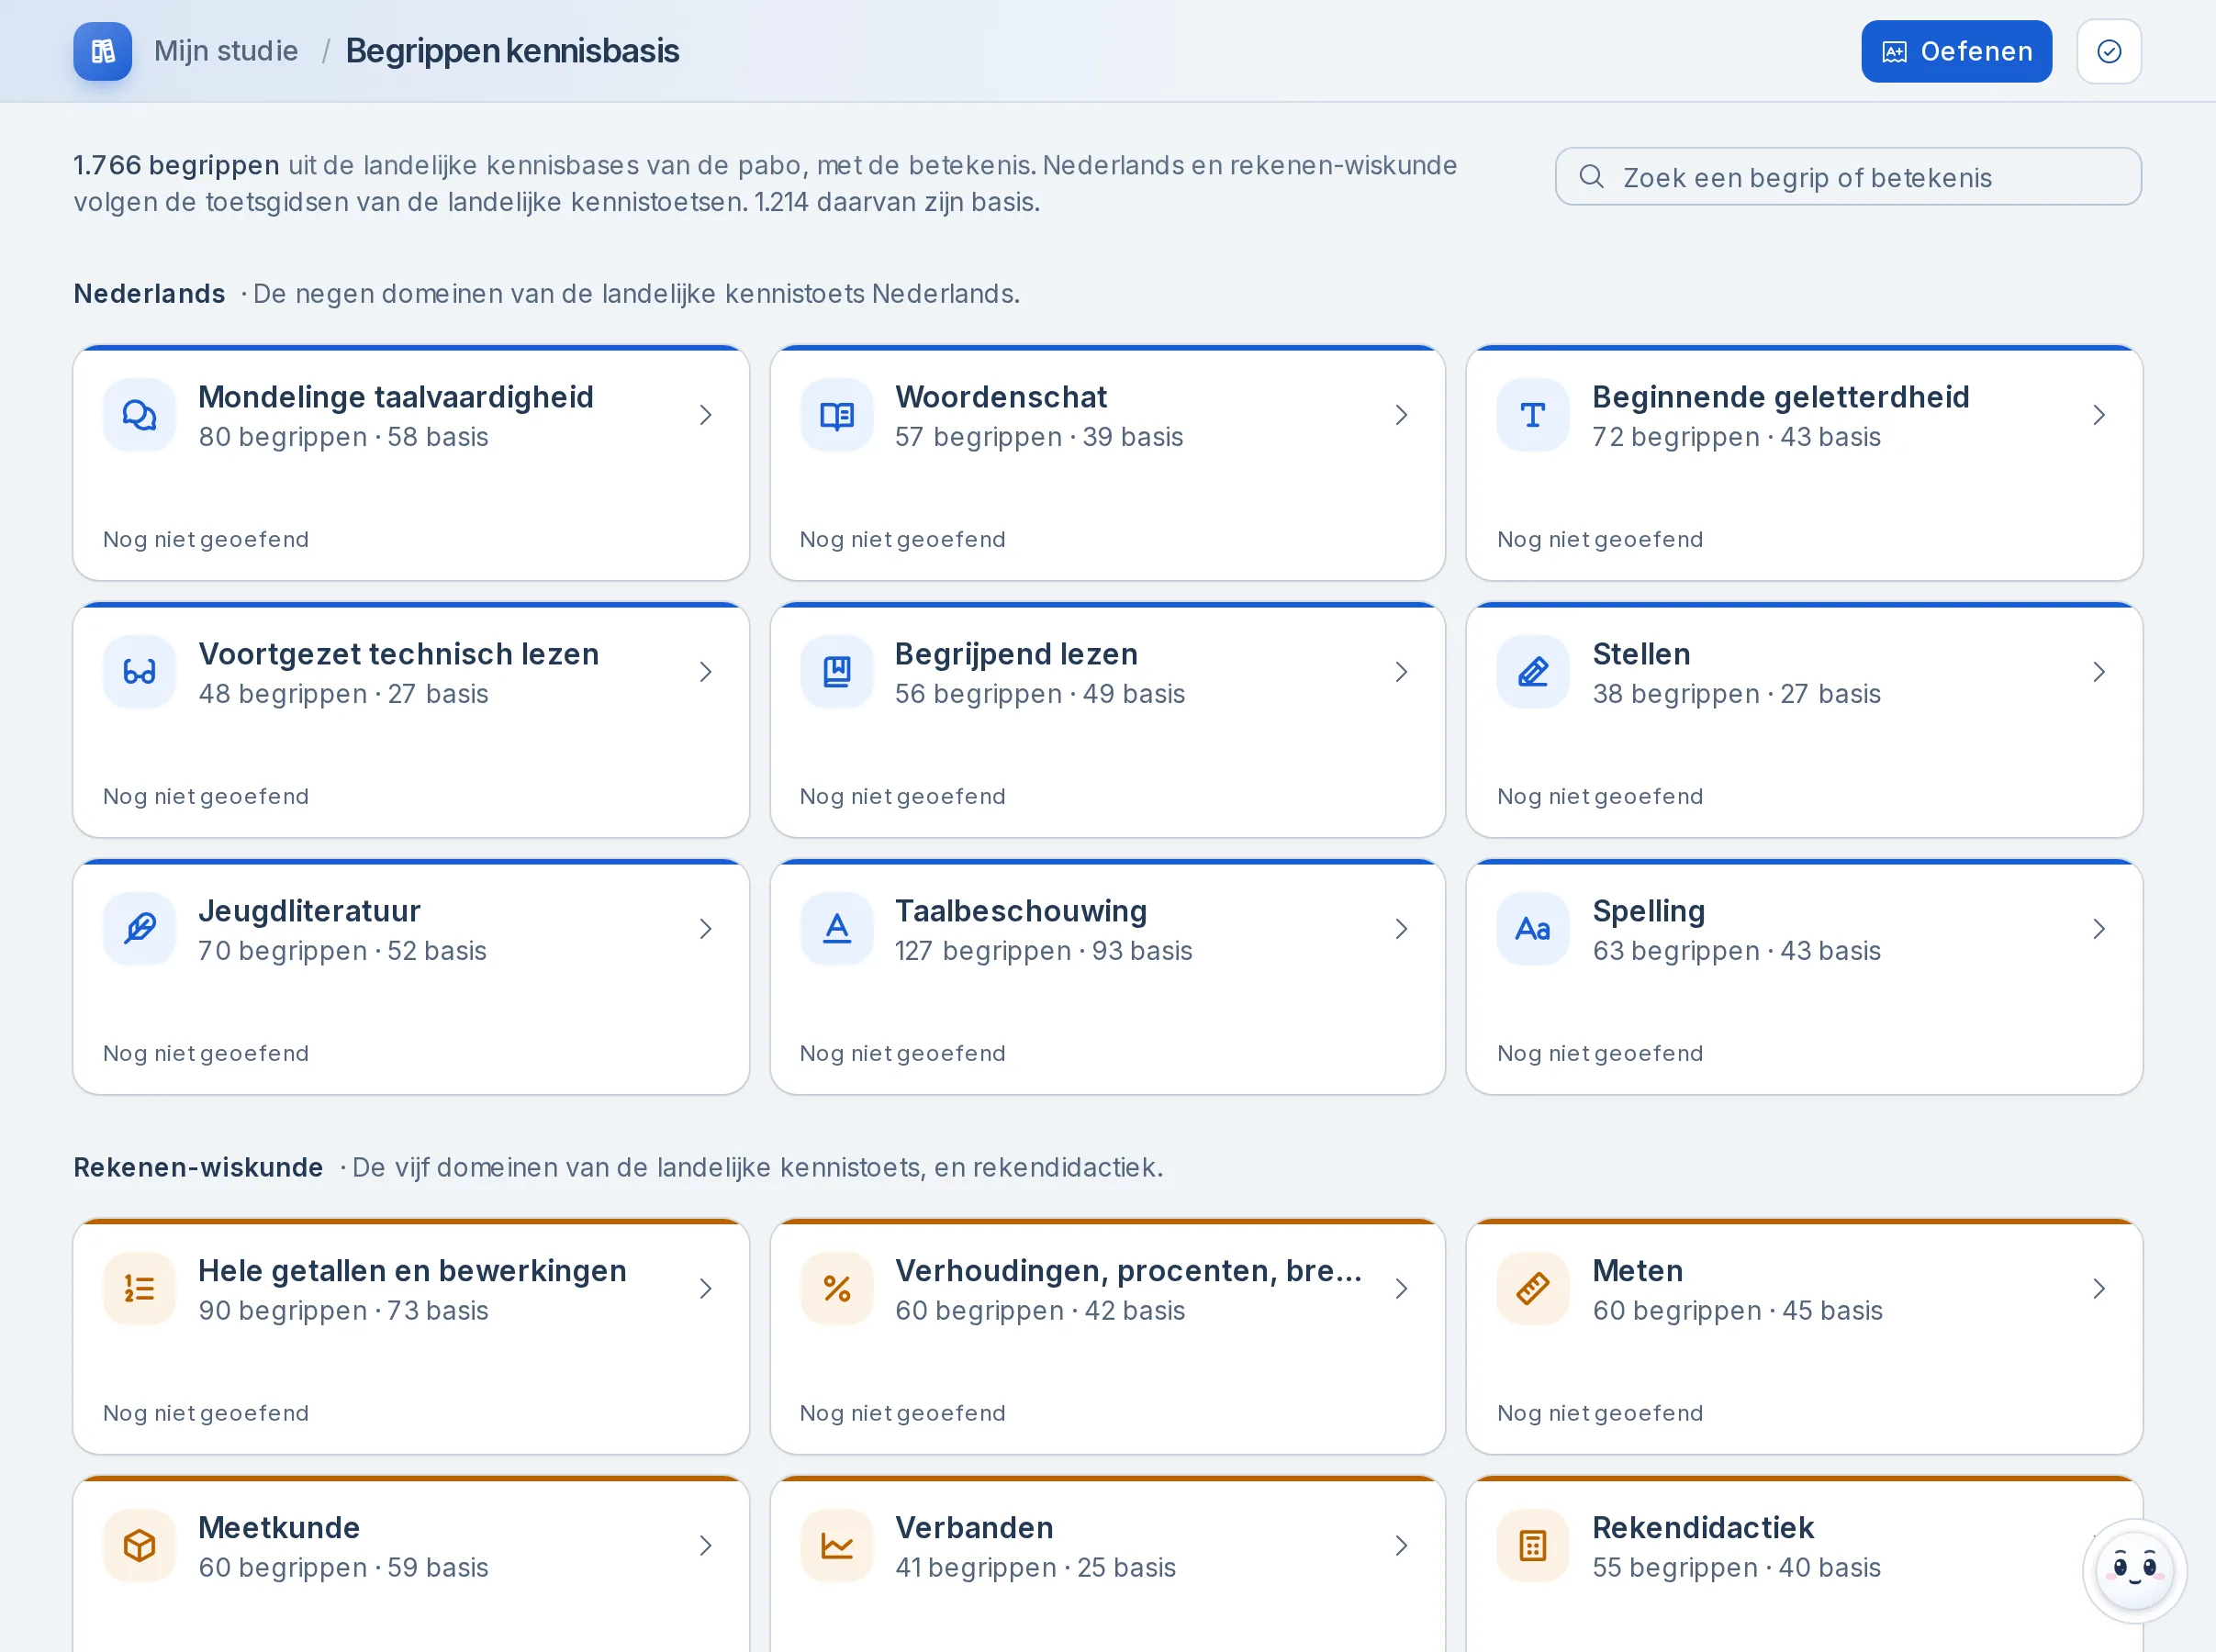This screenshot has width=2216, height=1652.
Task: Click the Beginnende geletterdheid letter T icon
Action: tap(1532, 415)
